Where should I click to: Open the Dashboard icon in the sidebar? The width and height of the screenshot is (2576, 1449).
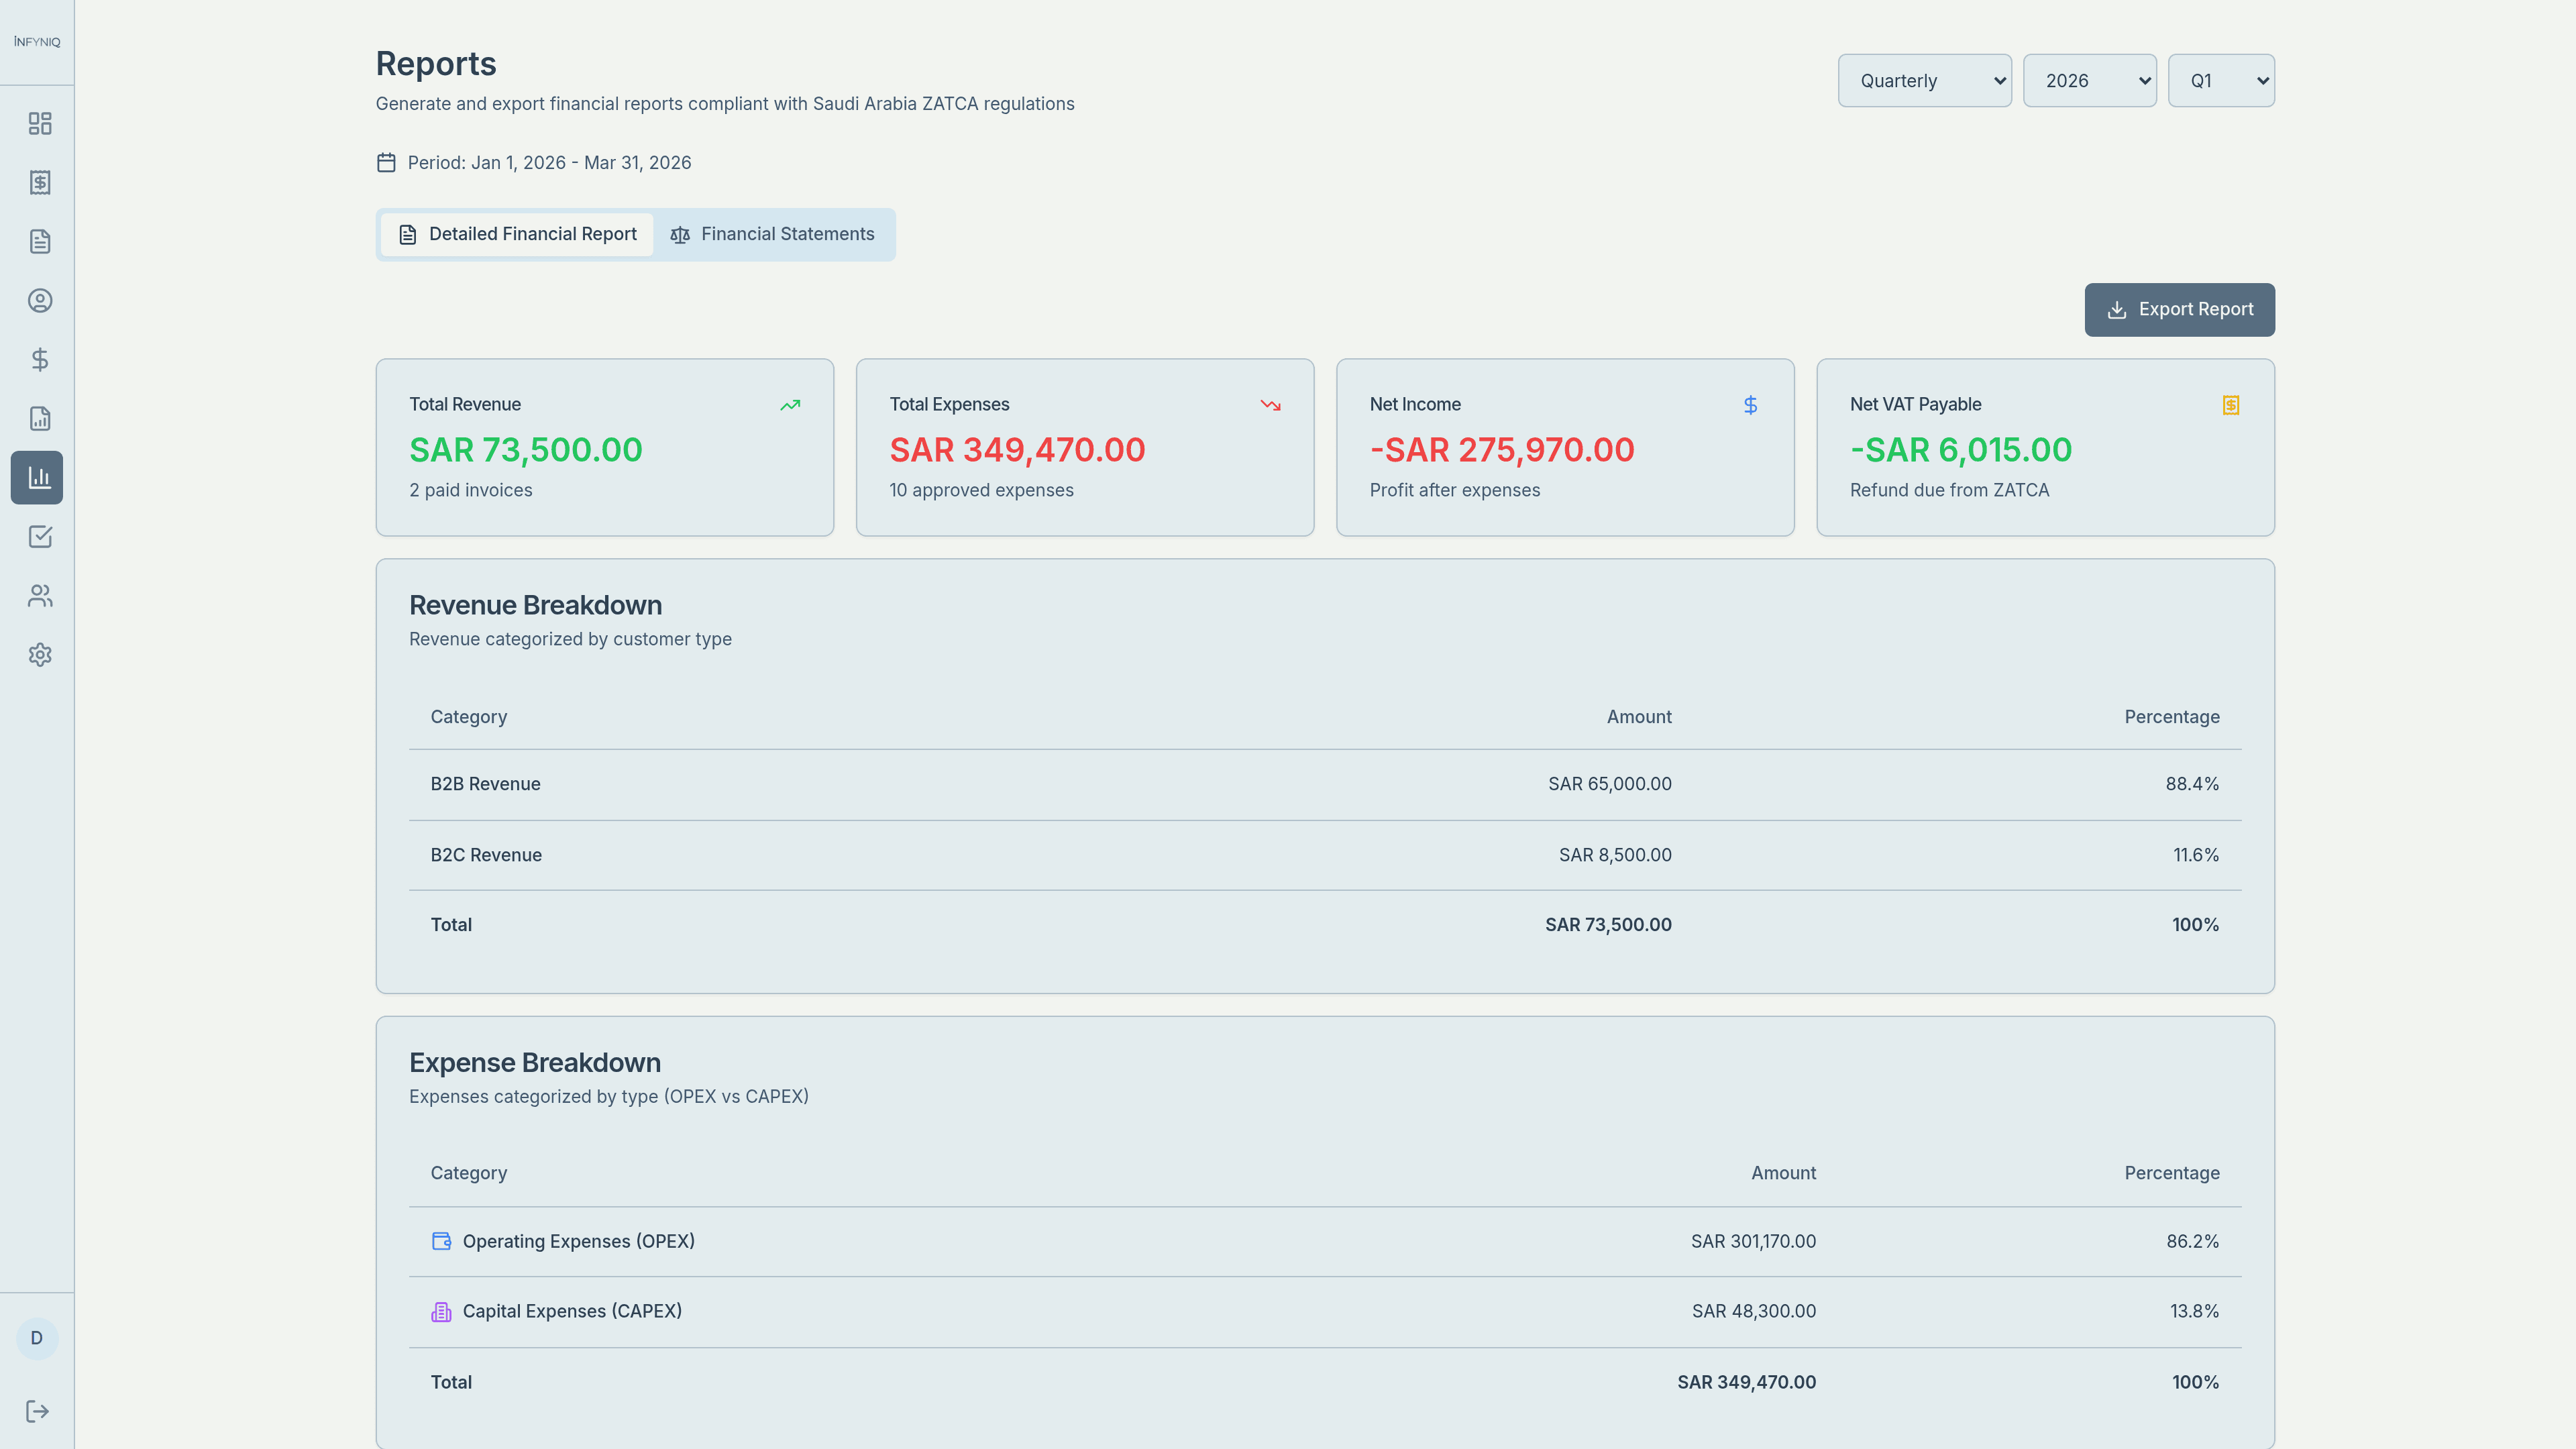39,124
